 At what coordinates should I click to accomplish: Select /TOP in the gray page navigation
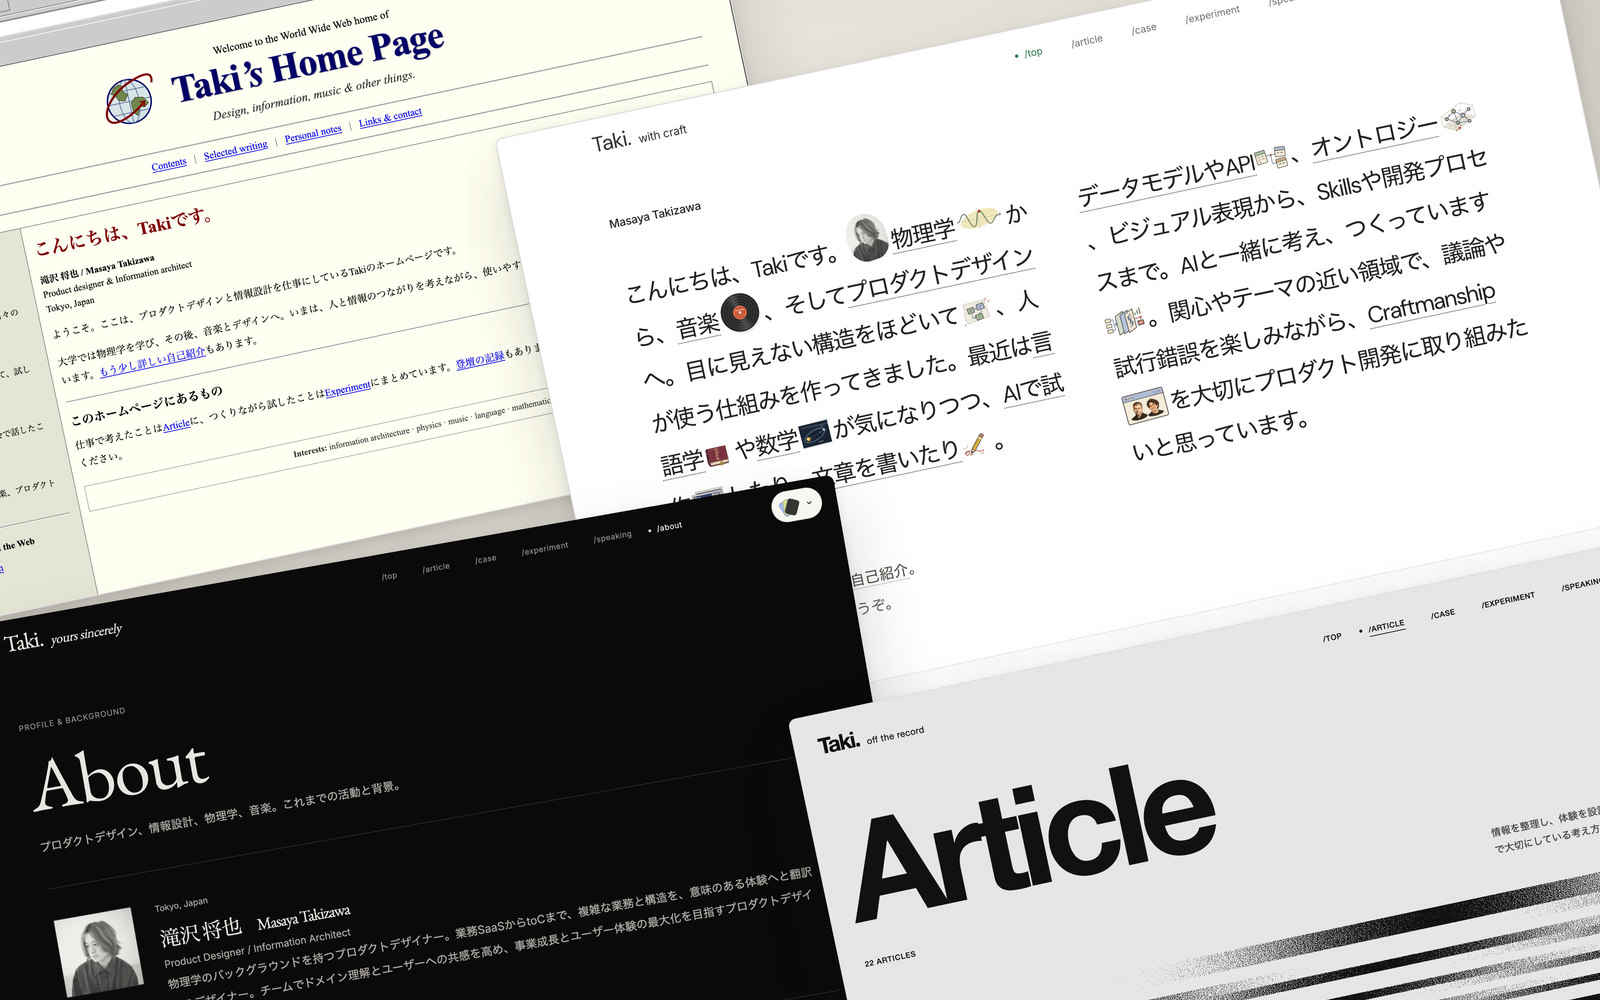1332,637
